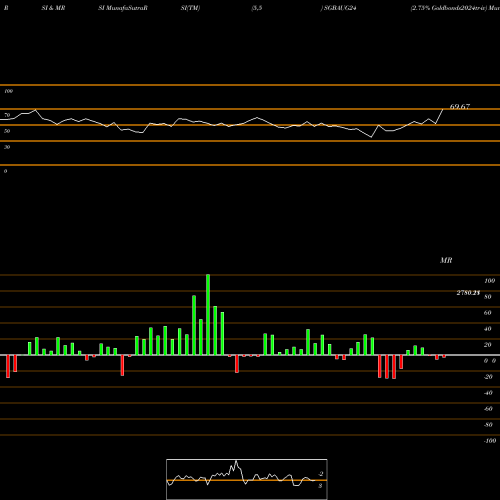Click the RSI axis label 100 on left
500x500 pixels.
[8, 91]
